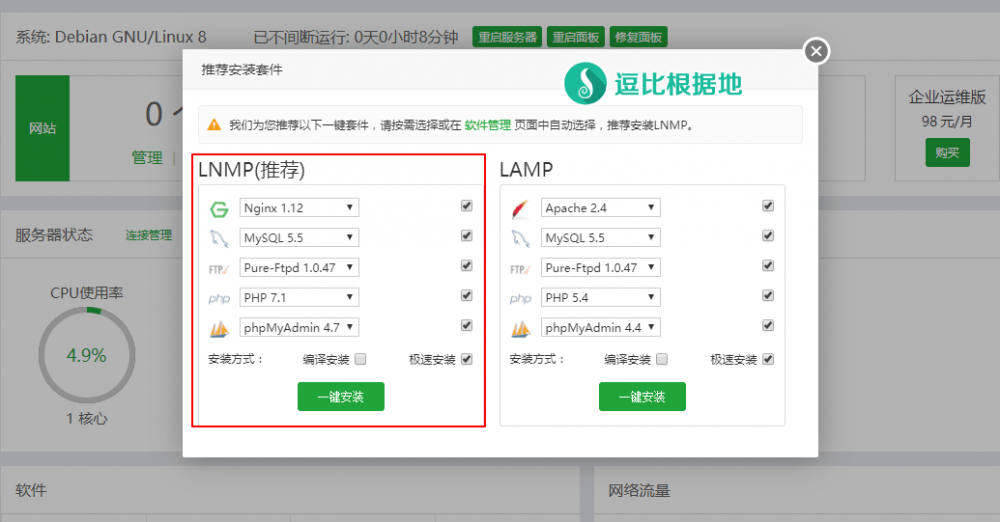The width and height of the screenshot is (1000, 522).
Task: Uncheck the Nginx 1.12 checkbox
Action: coord(466,206)
